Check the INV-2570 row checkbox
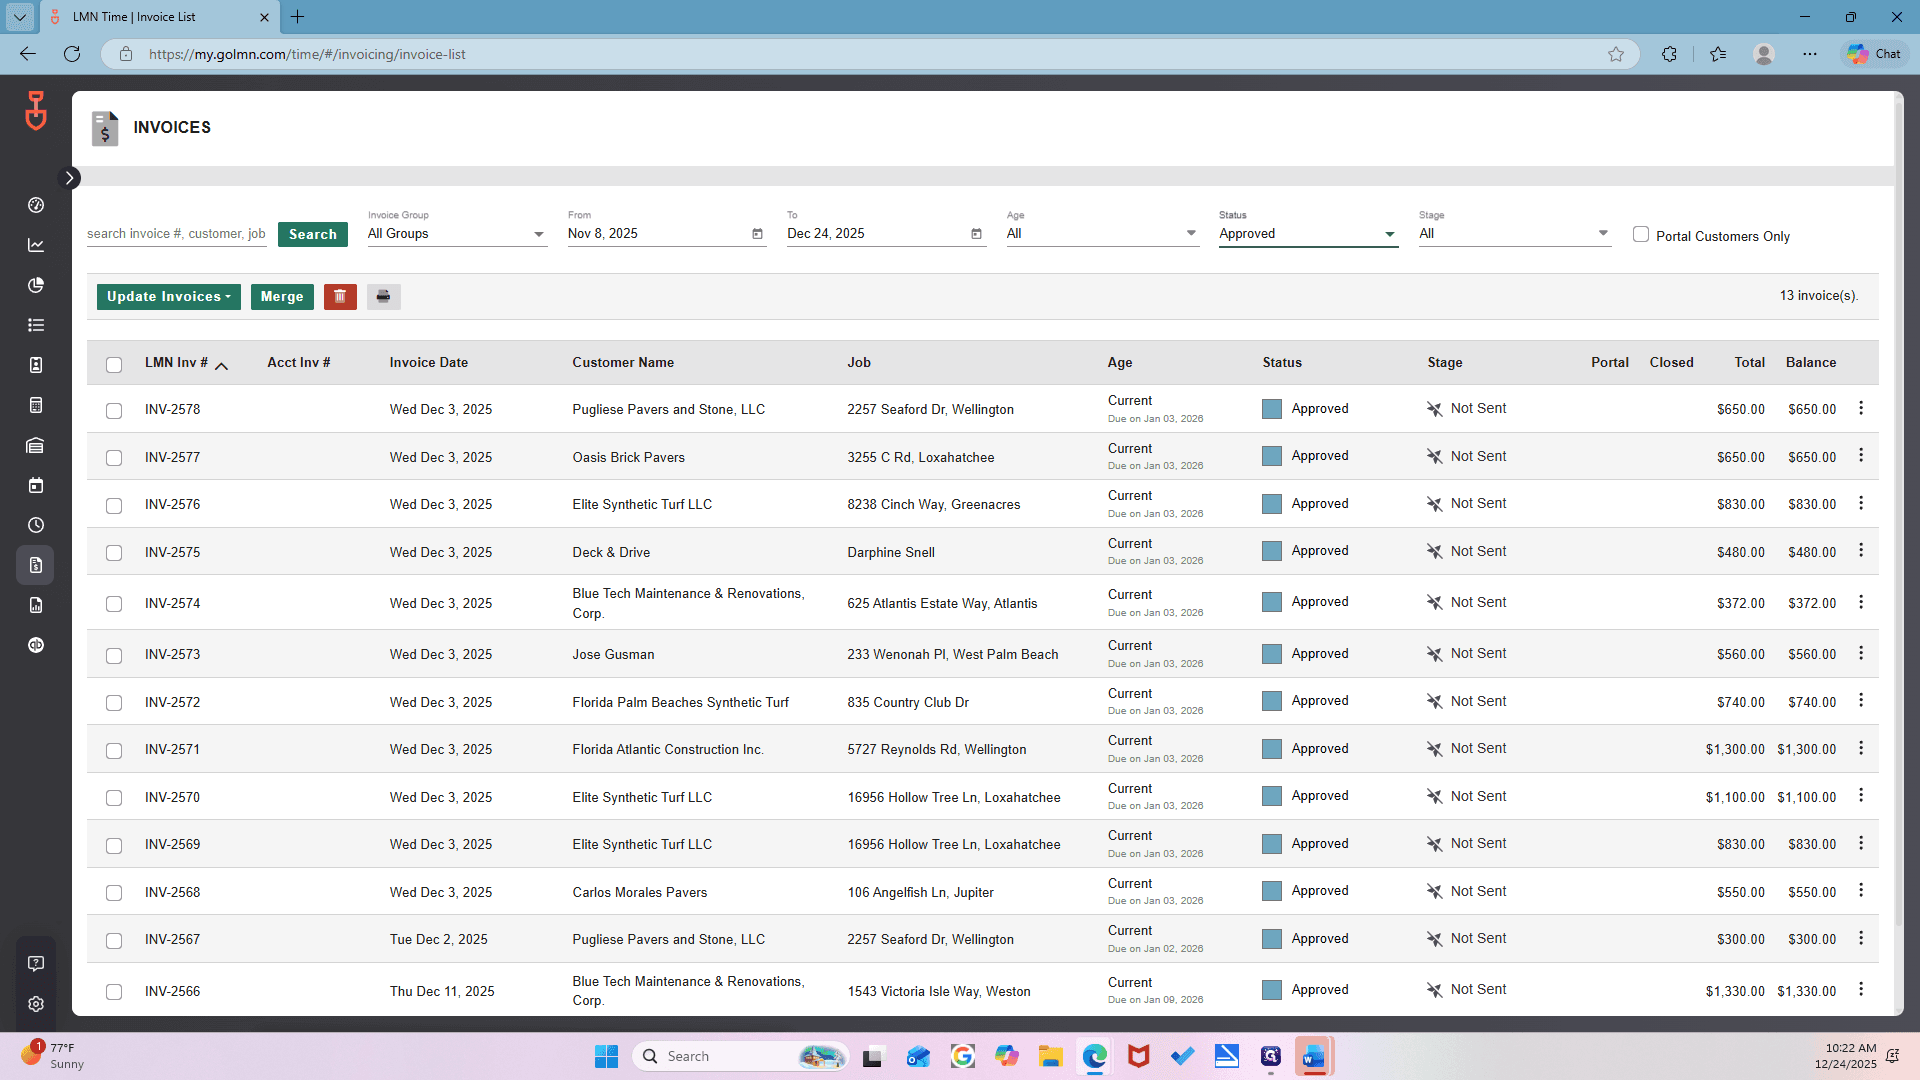 (x=114, y=798)
